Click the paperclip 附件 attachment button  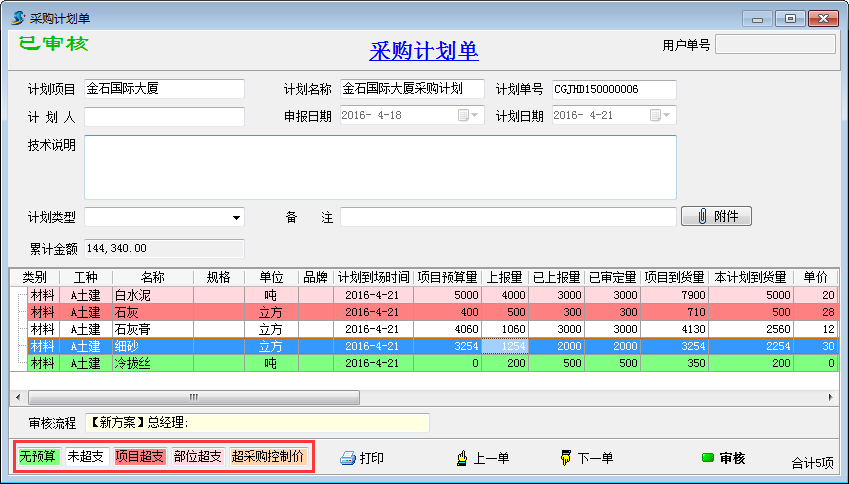(x=716, y=217)
